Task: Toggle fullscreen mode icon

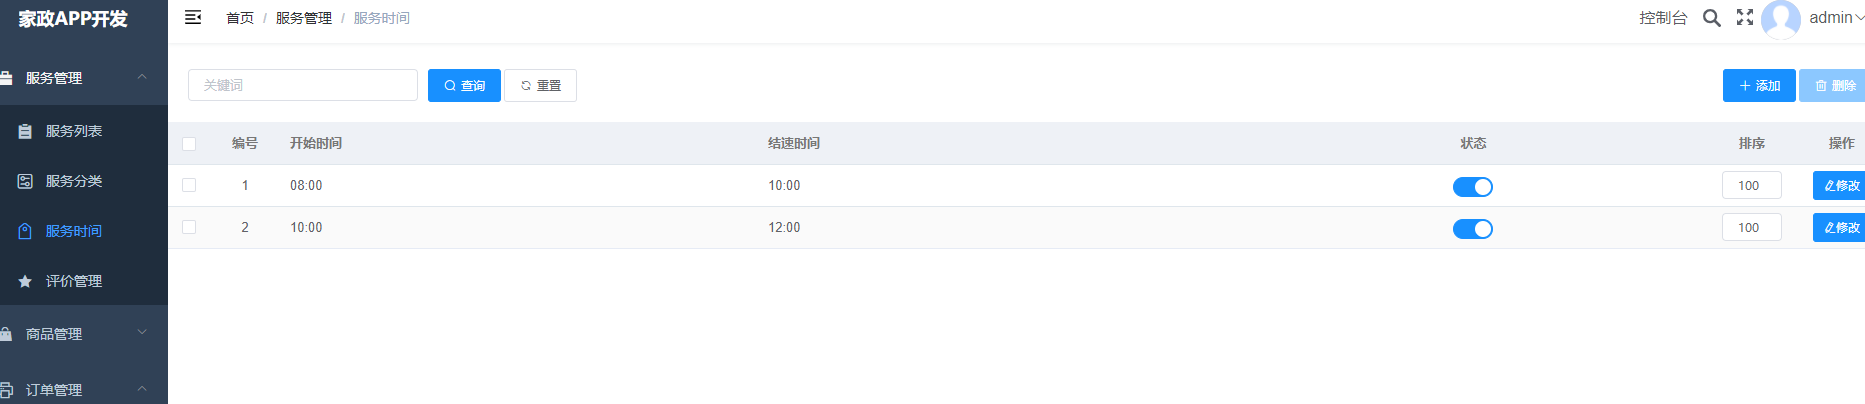Action: coord(1745,17)
